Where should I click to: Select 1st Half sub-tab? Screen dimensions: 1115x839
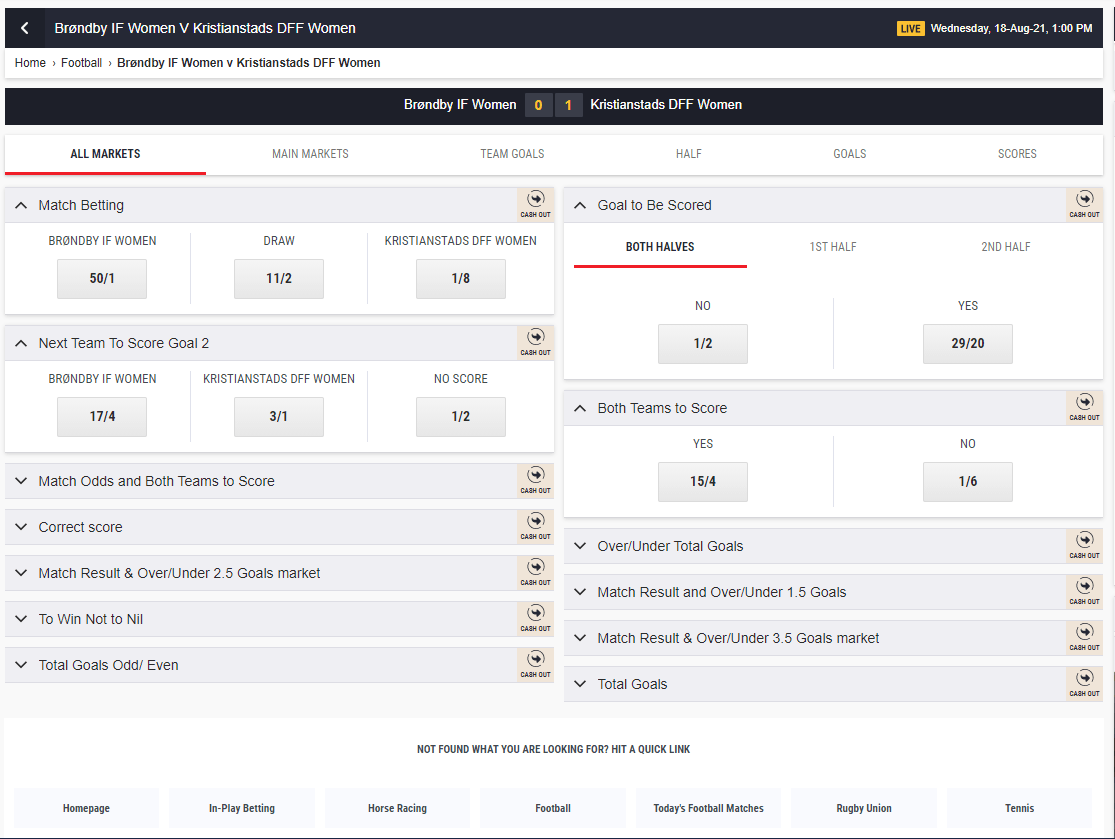pos(833,247)
